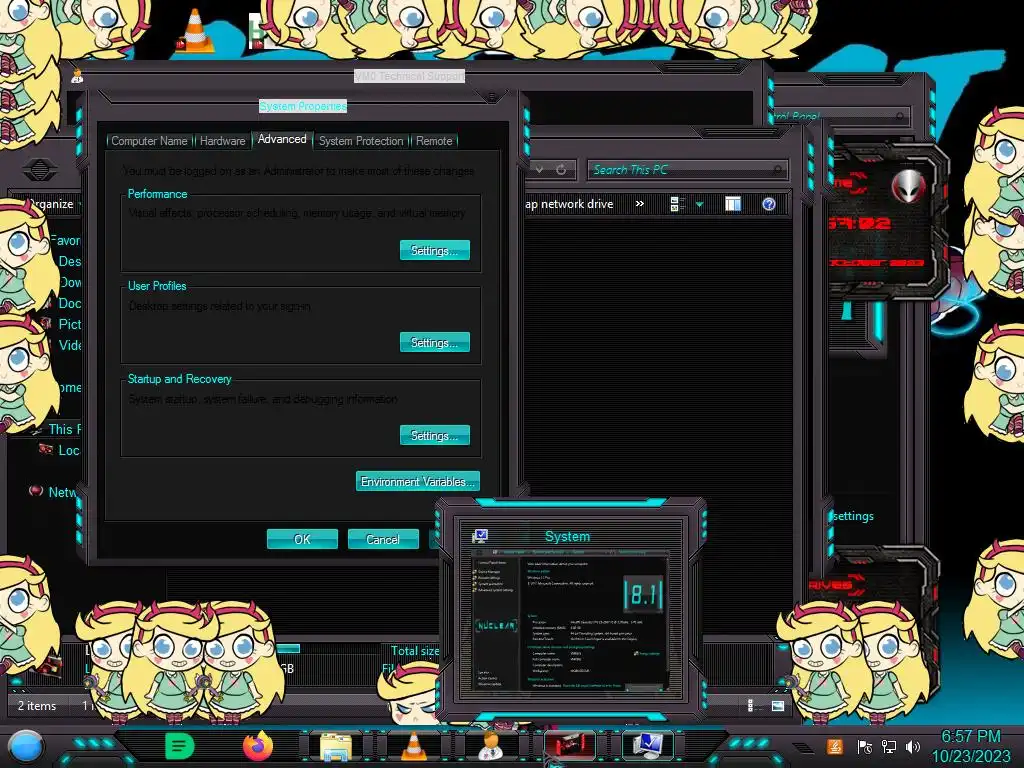
Task: Open the VLC desktop shortcut icon
Action: coord(195,31)
